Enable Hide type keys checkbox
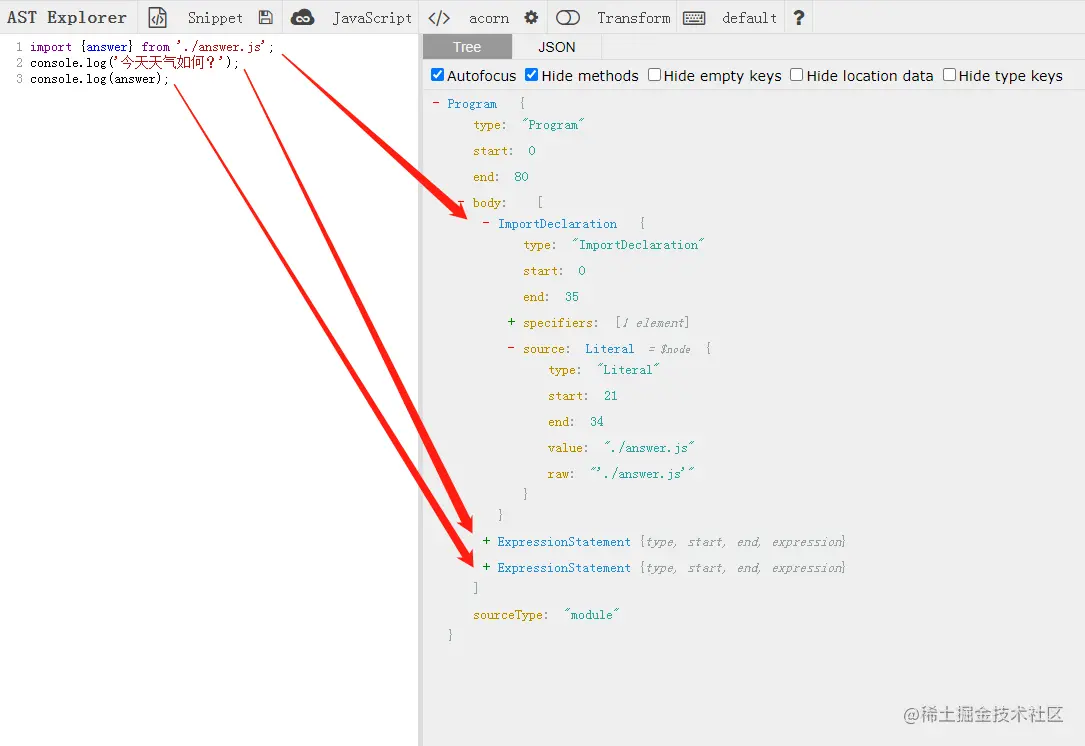This screenshot has width=1085, height=746. 949,75
